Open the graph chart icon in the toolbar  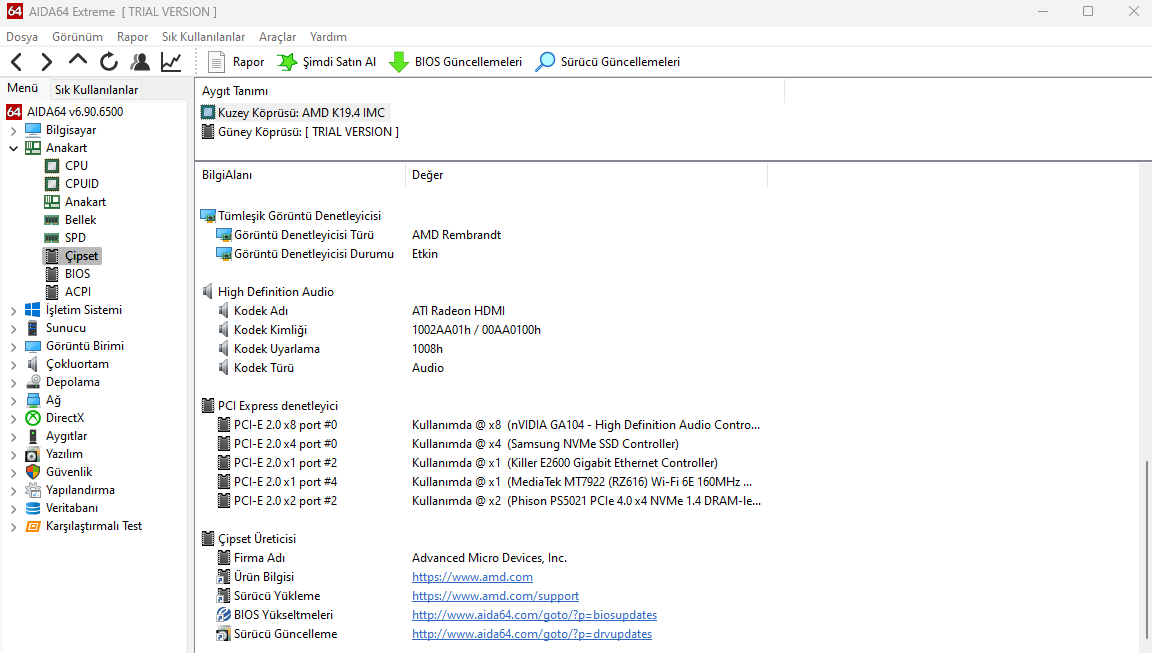click(x=171, y=62)
